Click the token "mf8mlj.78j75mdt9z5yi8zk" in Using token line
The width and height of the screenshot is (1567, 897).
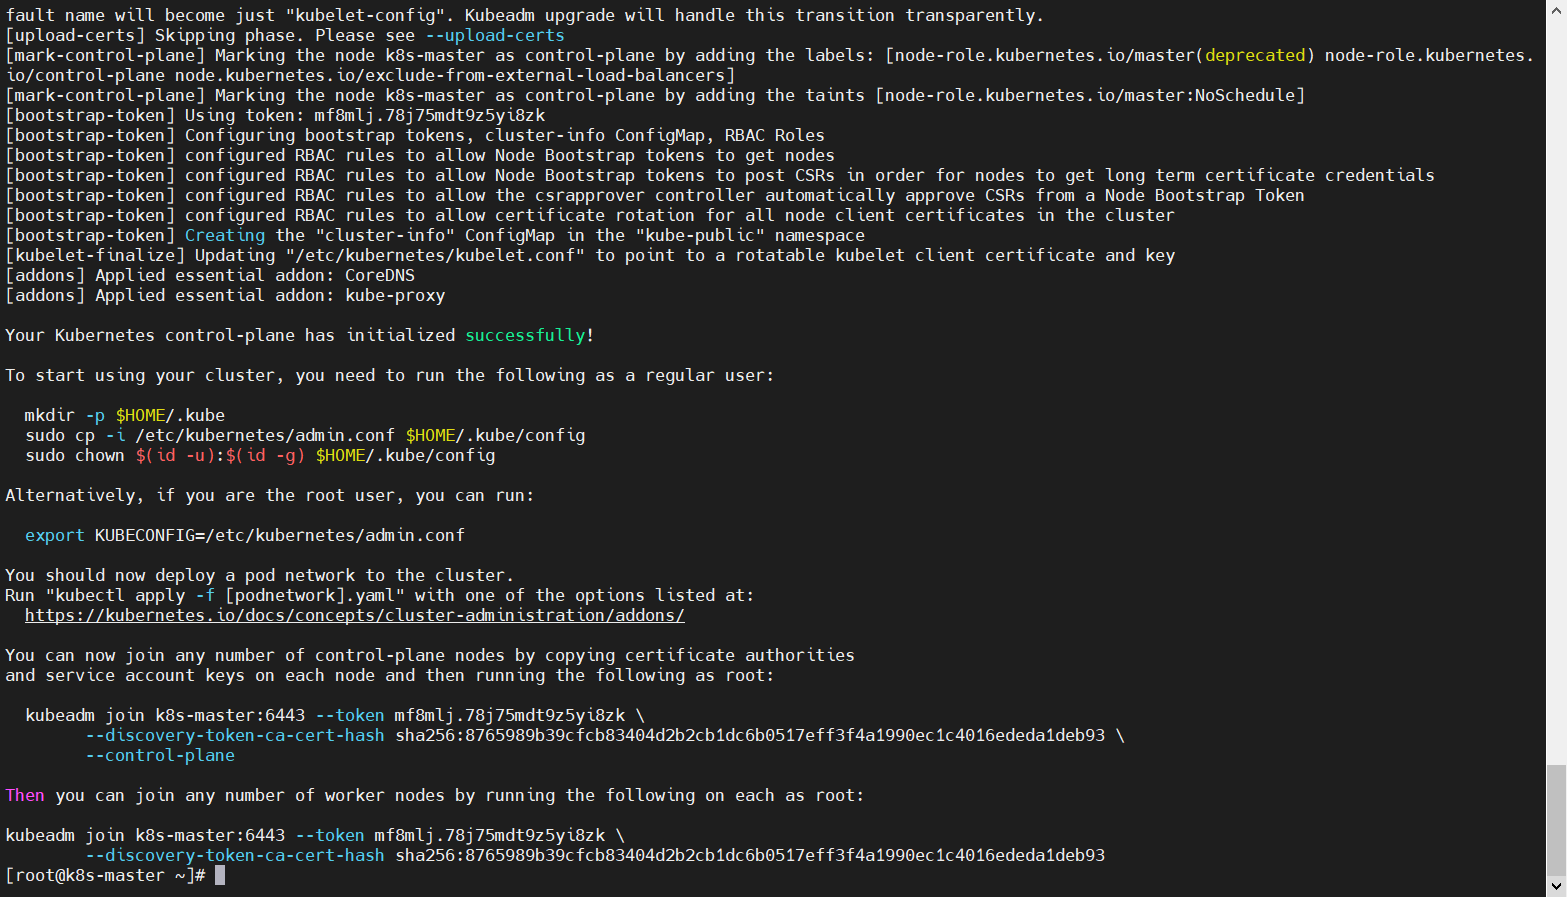[430, 115]
